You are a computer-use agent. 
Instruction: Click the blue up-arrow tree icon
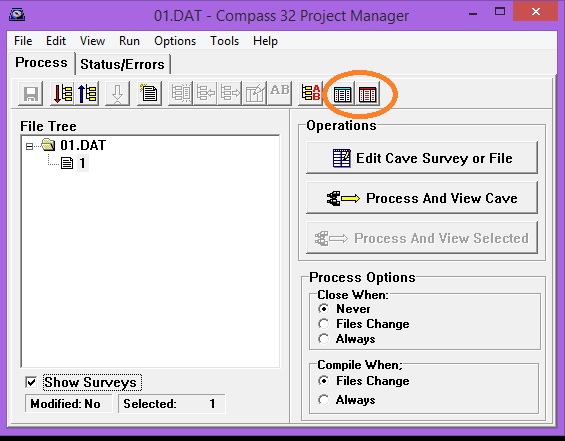tap(87, 94)
